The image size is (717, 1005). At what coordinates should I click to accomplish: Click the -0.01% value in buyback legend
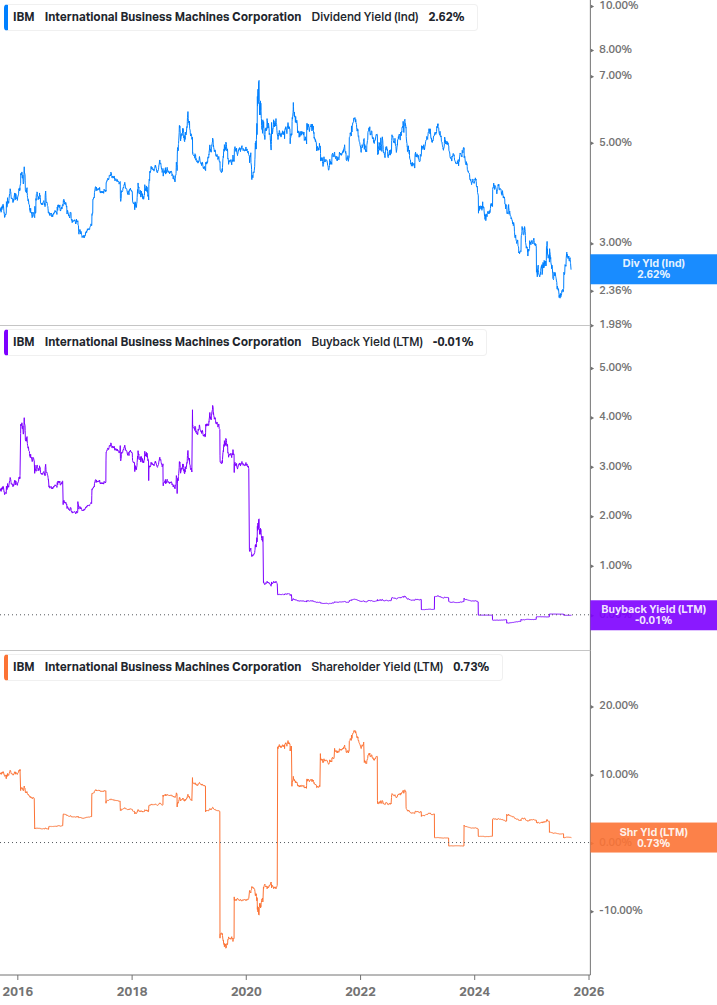[453, 342]
